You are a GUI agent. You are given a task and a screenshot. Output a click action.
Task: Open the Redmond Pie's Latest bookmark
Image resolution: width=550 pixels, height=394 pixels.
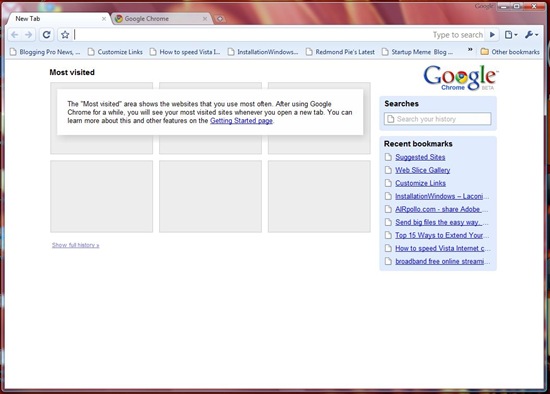340,52
